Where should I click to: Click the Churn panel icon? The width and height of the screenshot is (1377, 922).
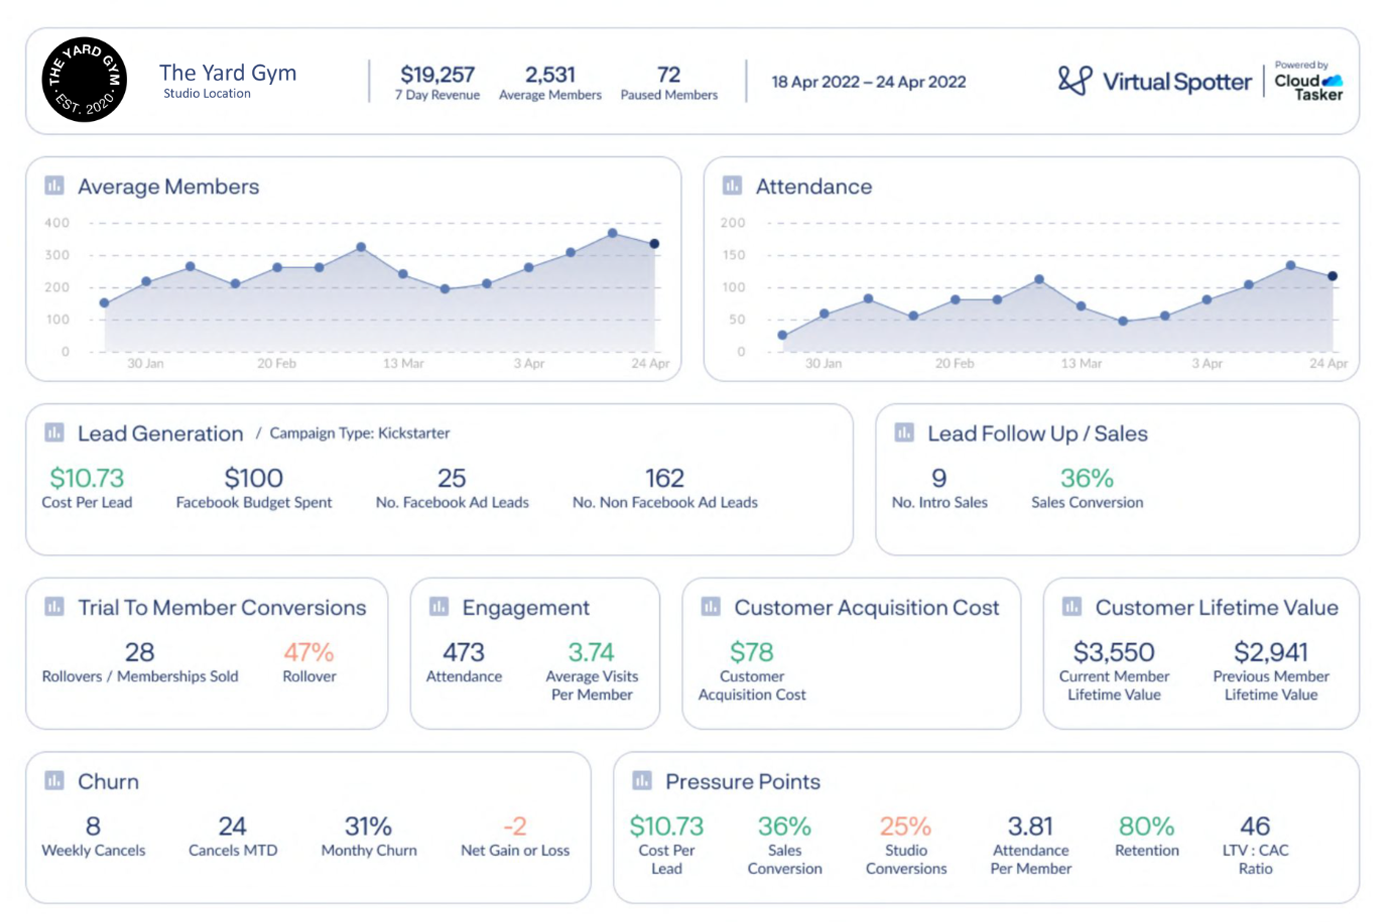tap(54, 781)
